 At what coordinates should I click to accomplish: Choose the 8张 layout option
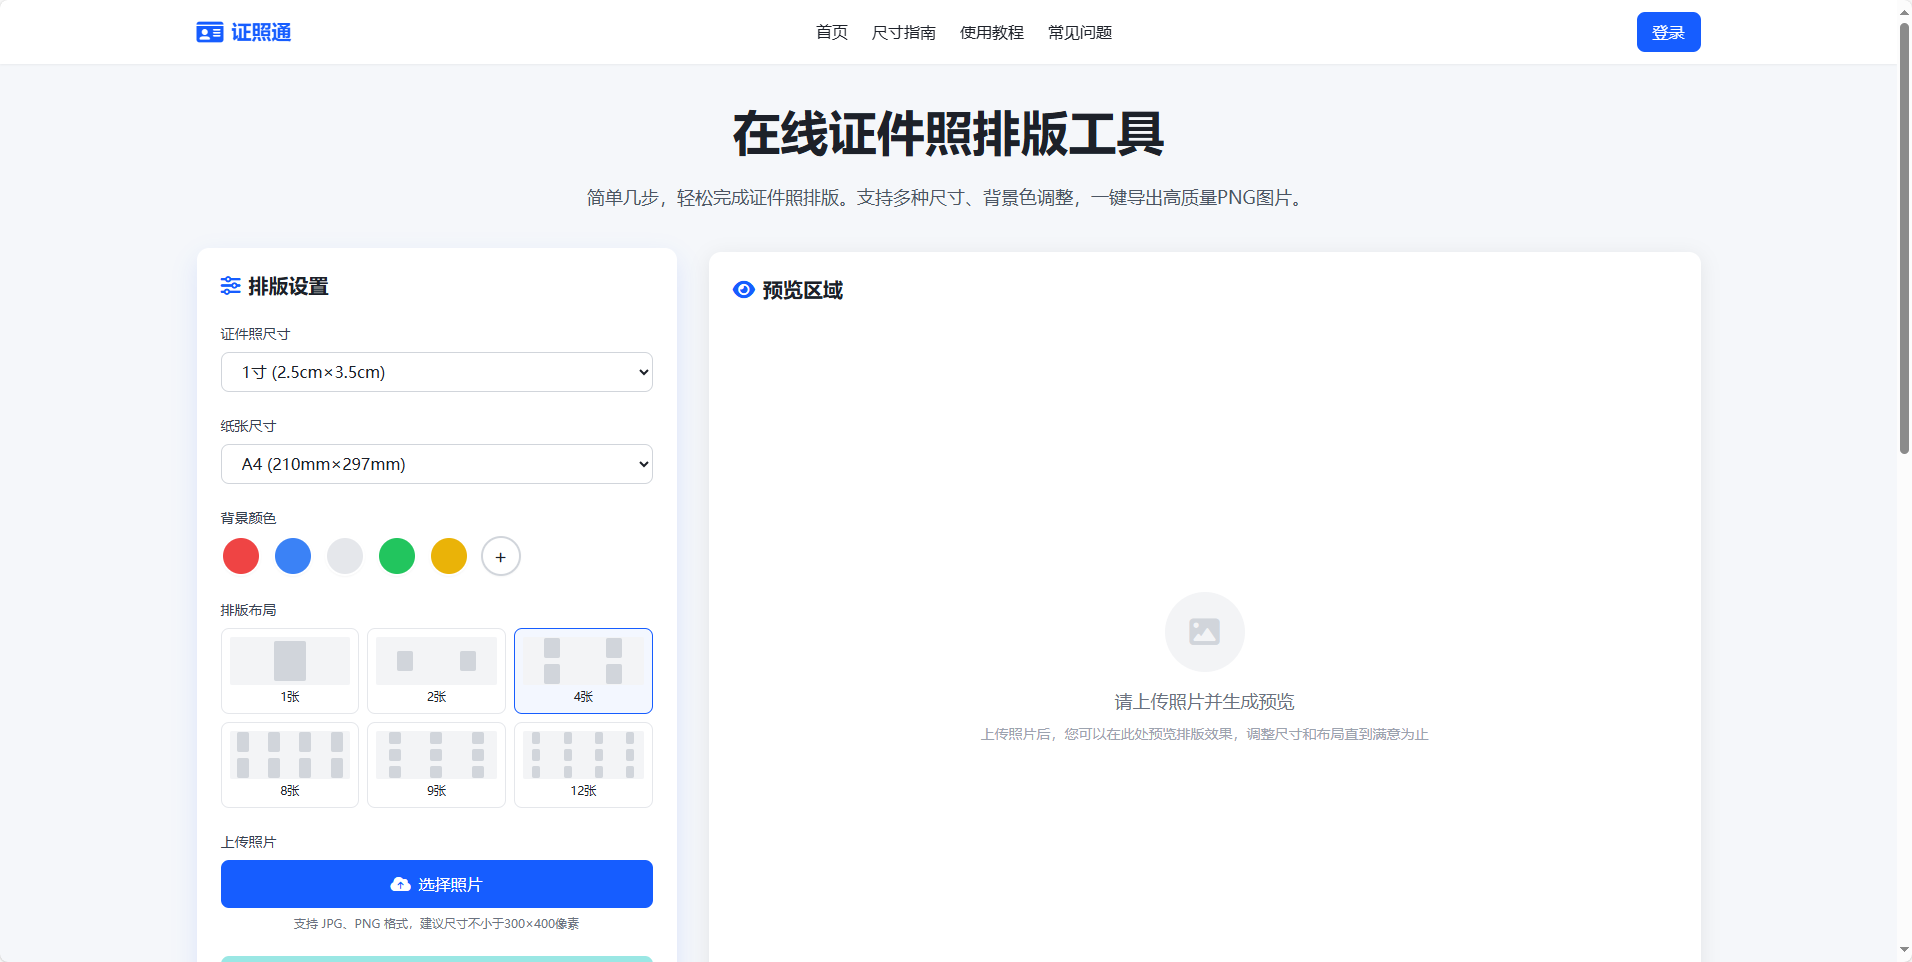click(x=290, y=765)
